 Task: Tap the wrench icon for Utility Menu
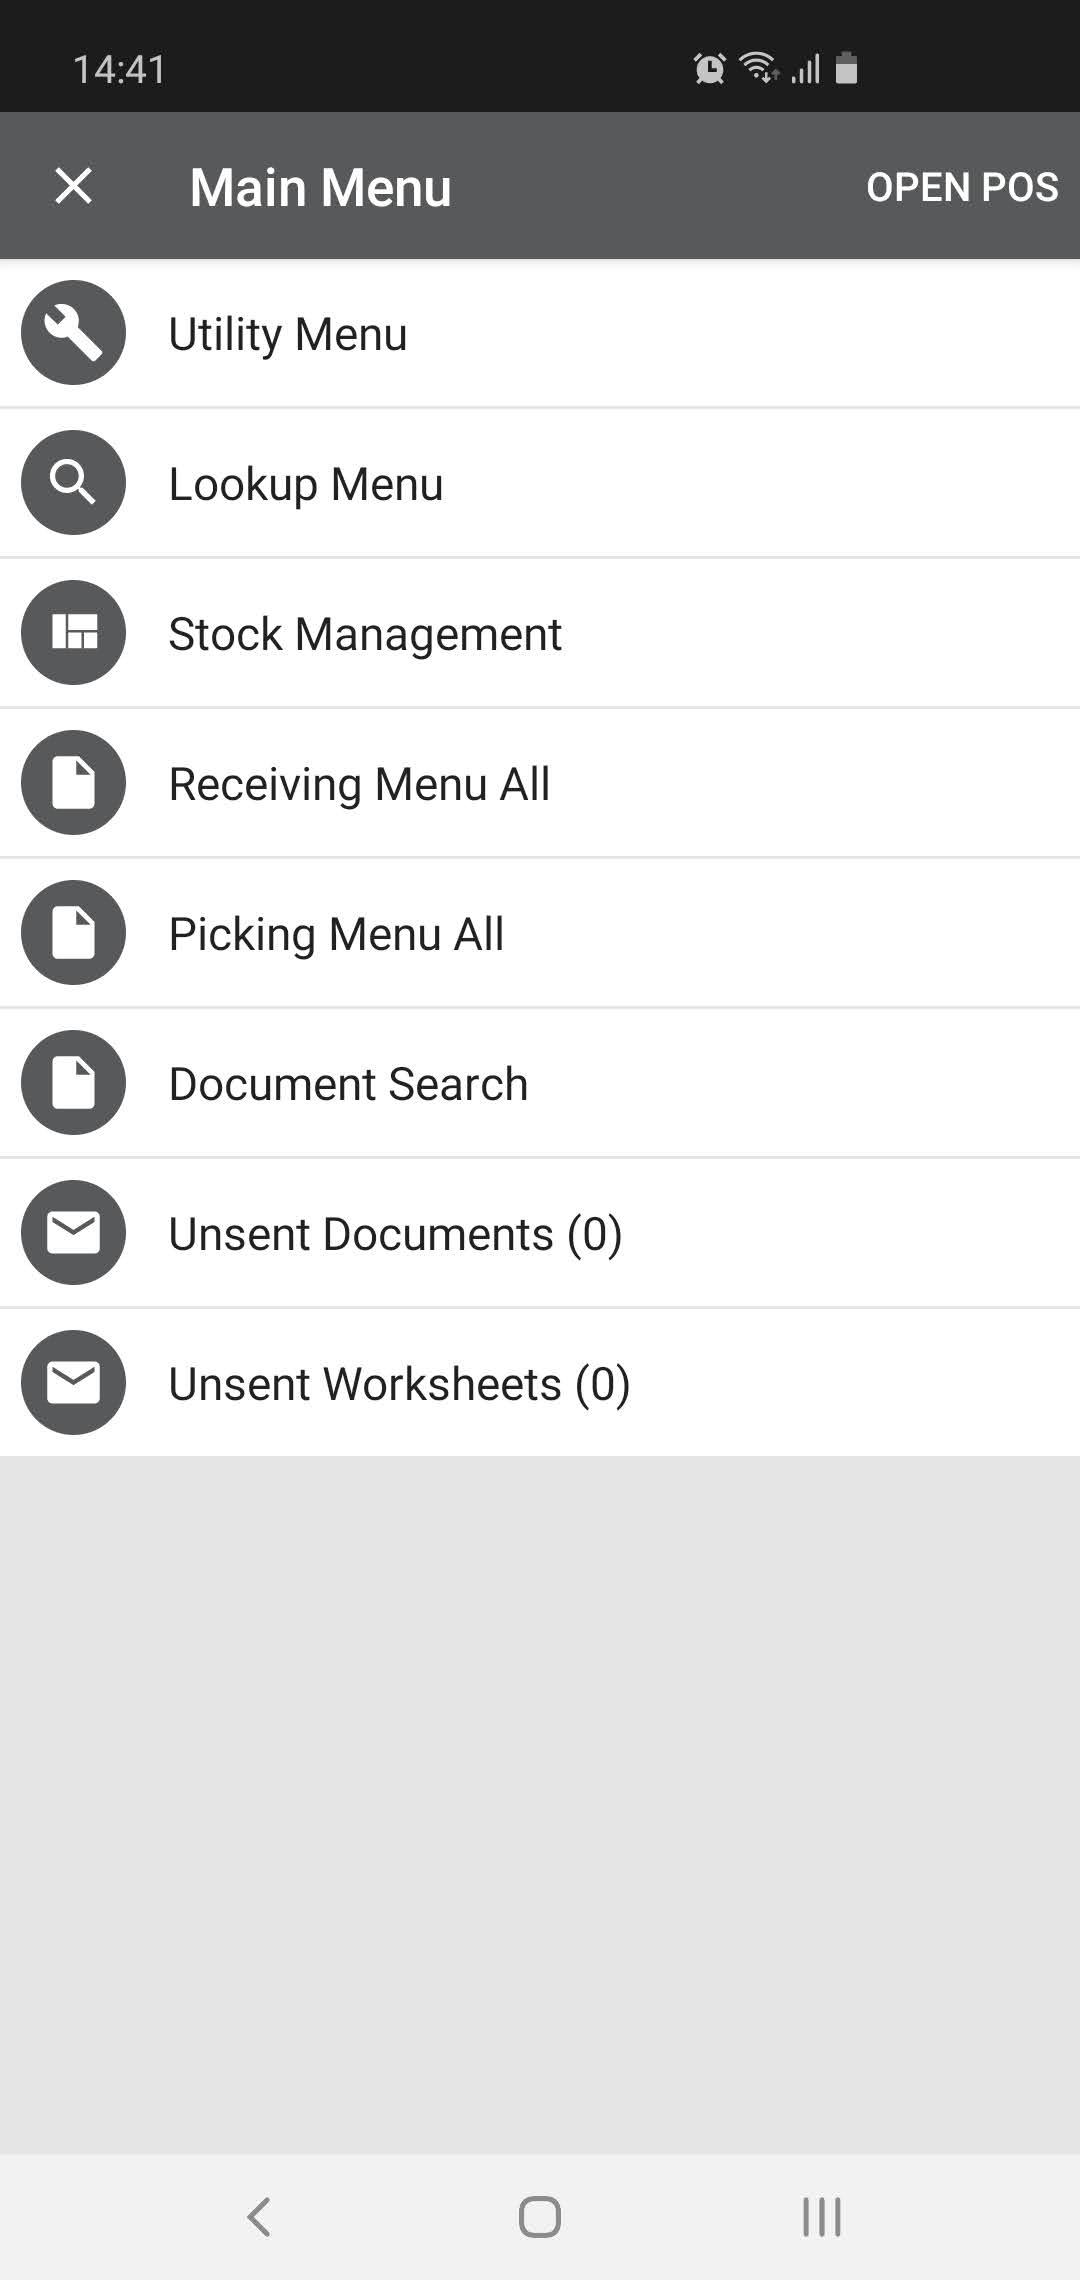coord(73,333)
